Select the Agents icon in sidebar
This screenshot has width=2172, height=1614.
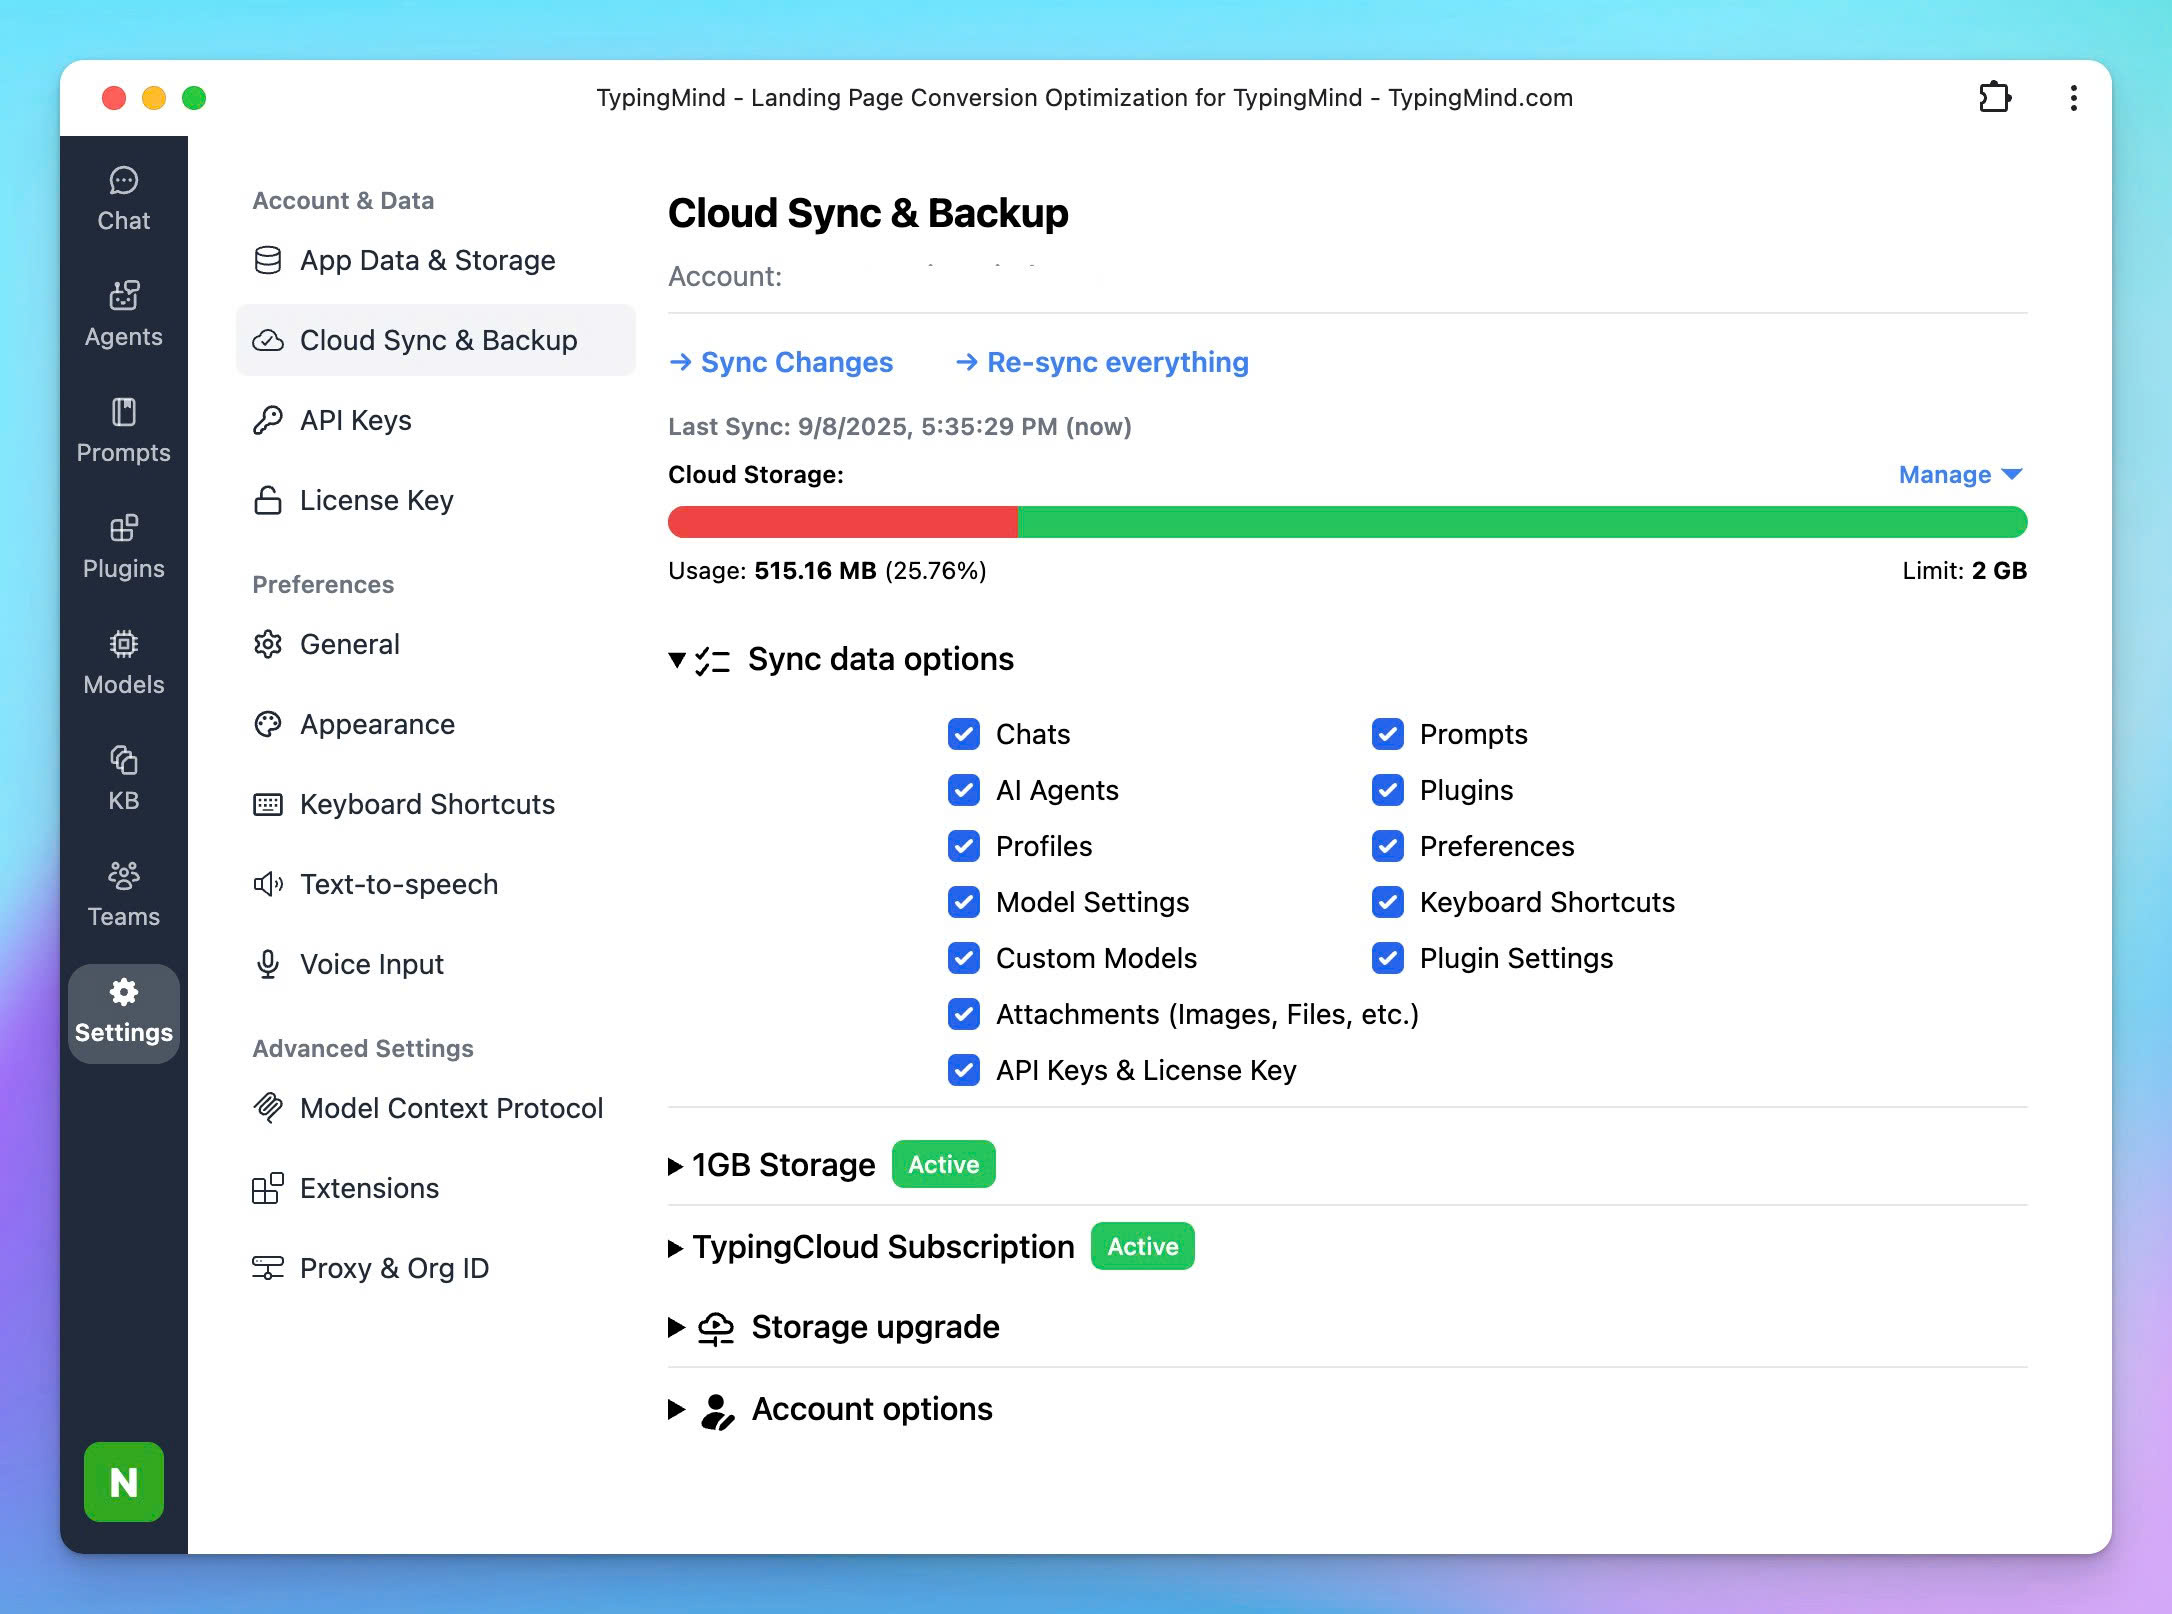(x=123, y=312)
